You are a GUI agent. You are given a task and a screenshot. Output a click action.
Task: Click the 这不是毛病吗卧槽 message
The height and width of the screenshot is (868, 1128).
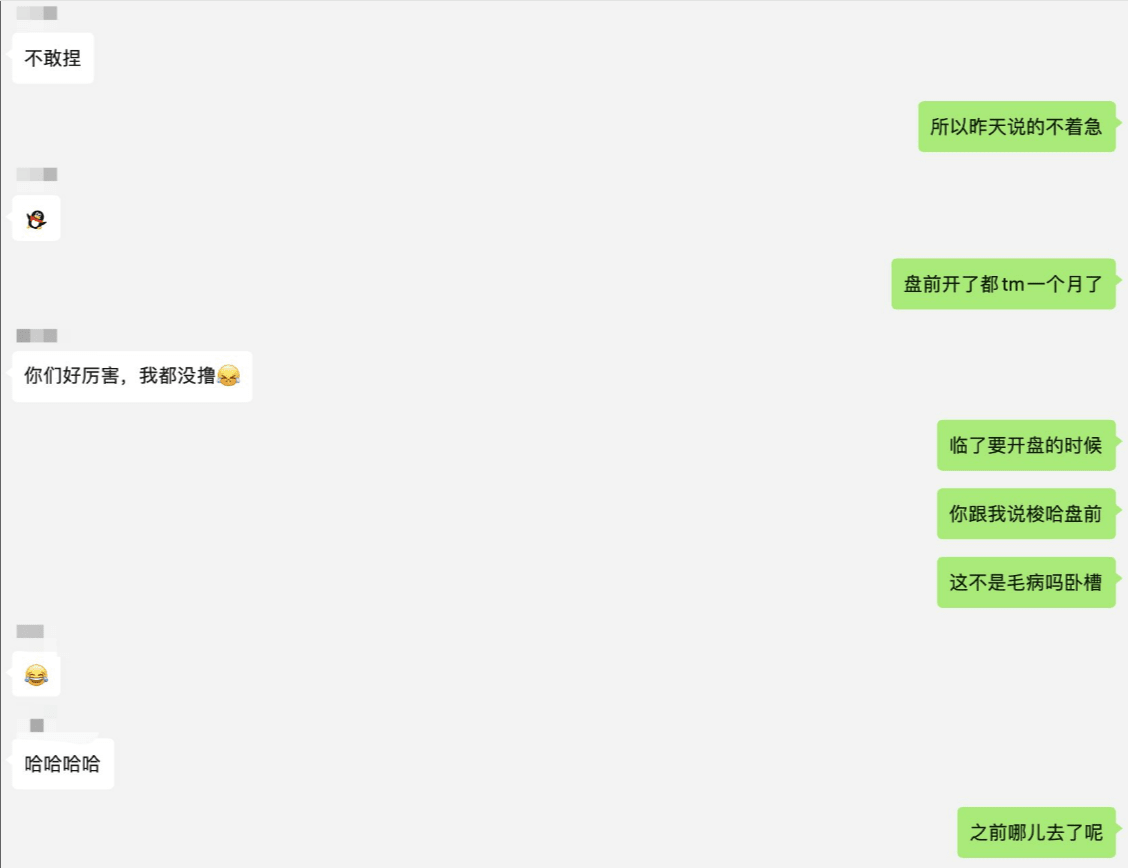1026,582
